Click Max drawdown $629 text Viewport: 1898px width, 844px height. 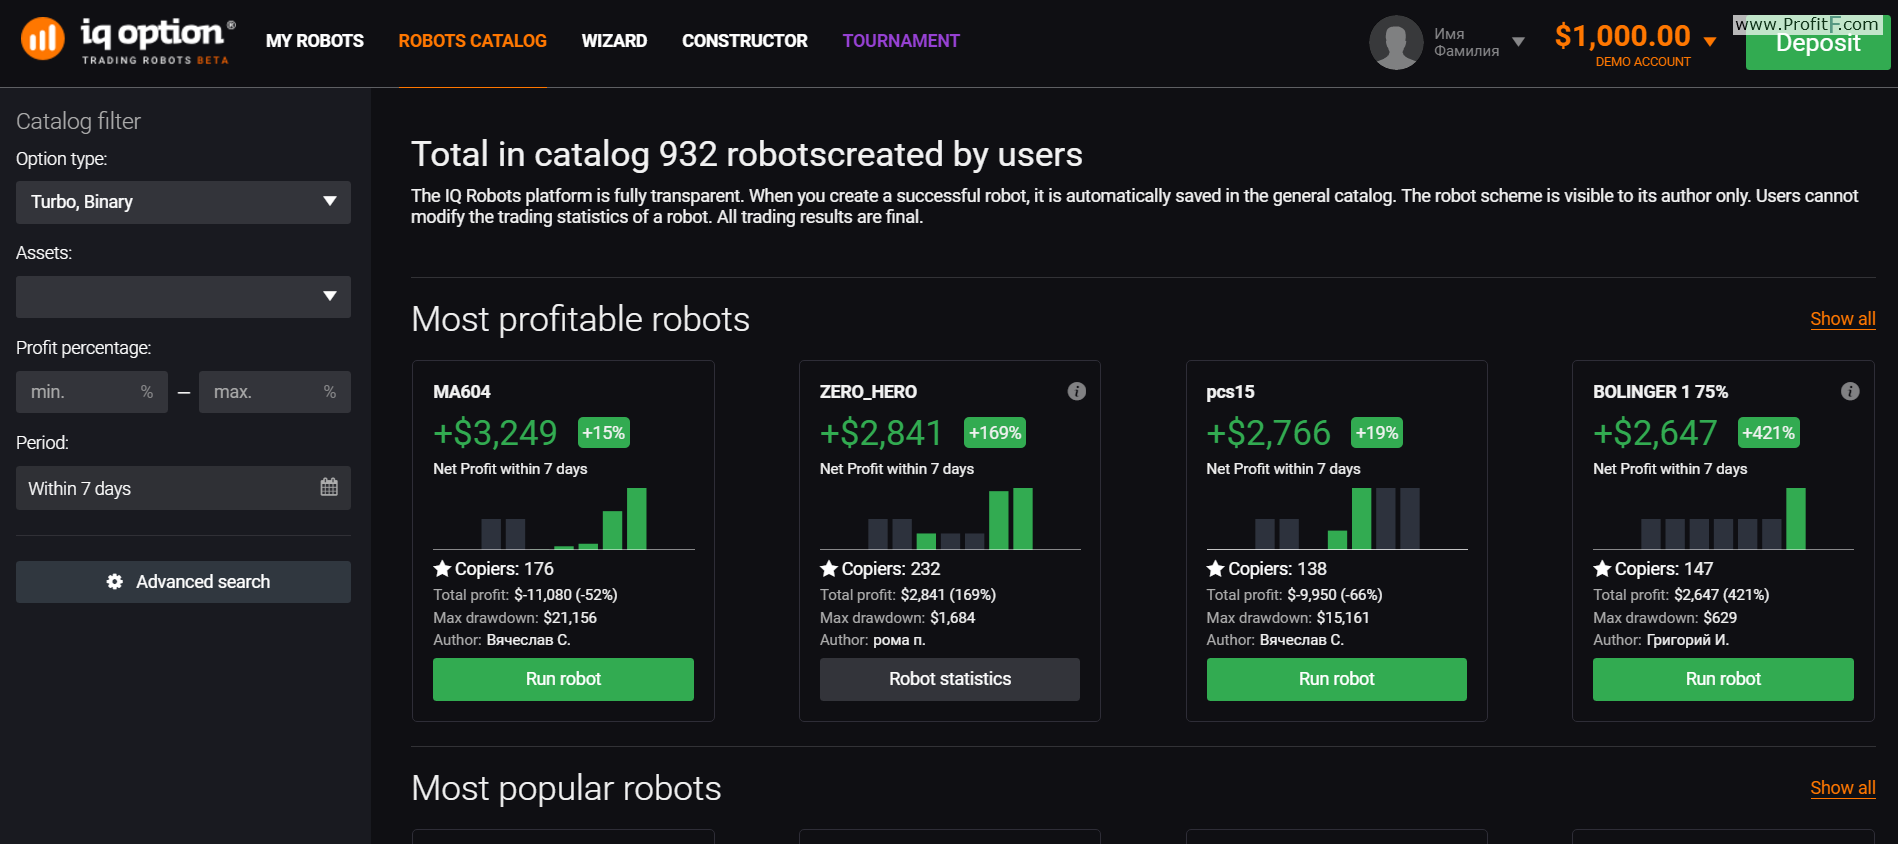[x=1665, y=618]
